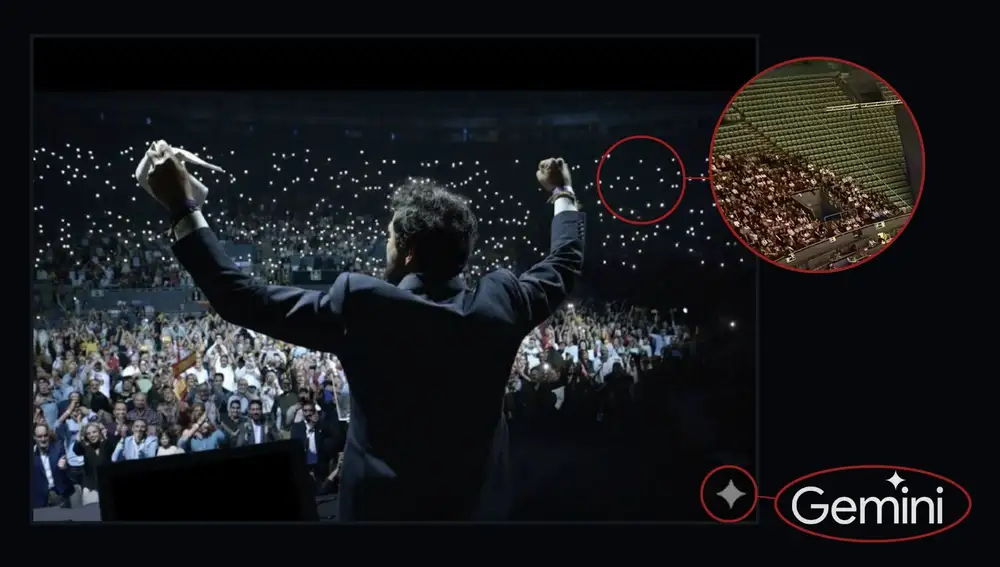
Task: Click the Gemini sparkle watermark on the photo
Action: point(730,494)
